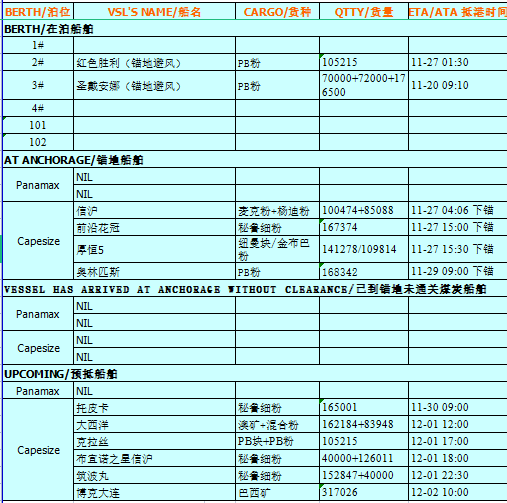
Task: Click the quantity cell 317026
Action: [x=364, y=492]
